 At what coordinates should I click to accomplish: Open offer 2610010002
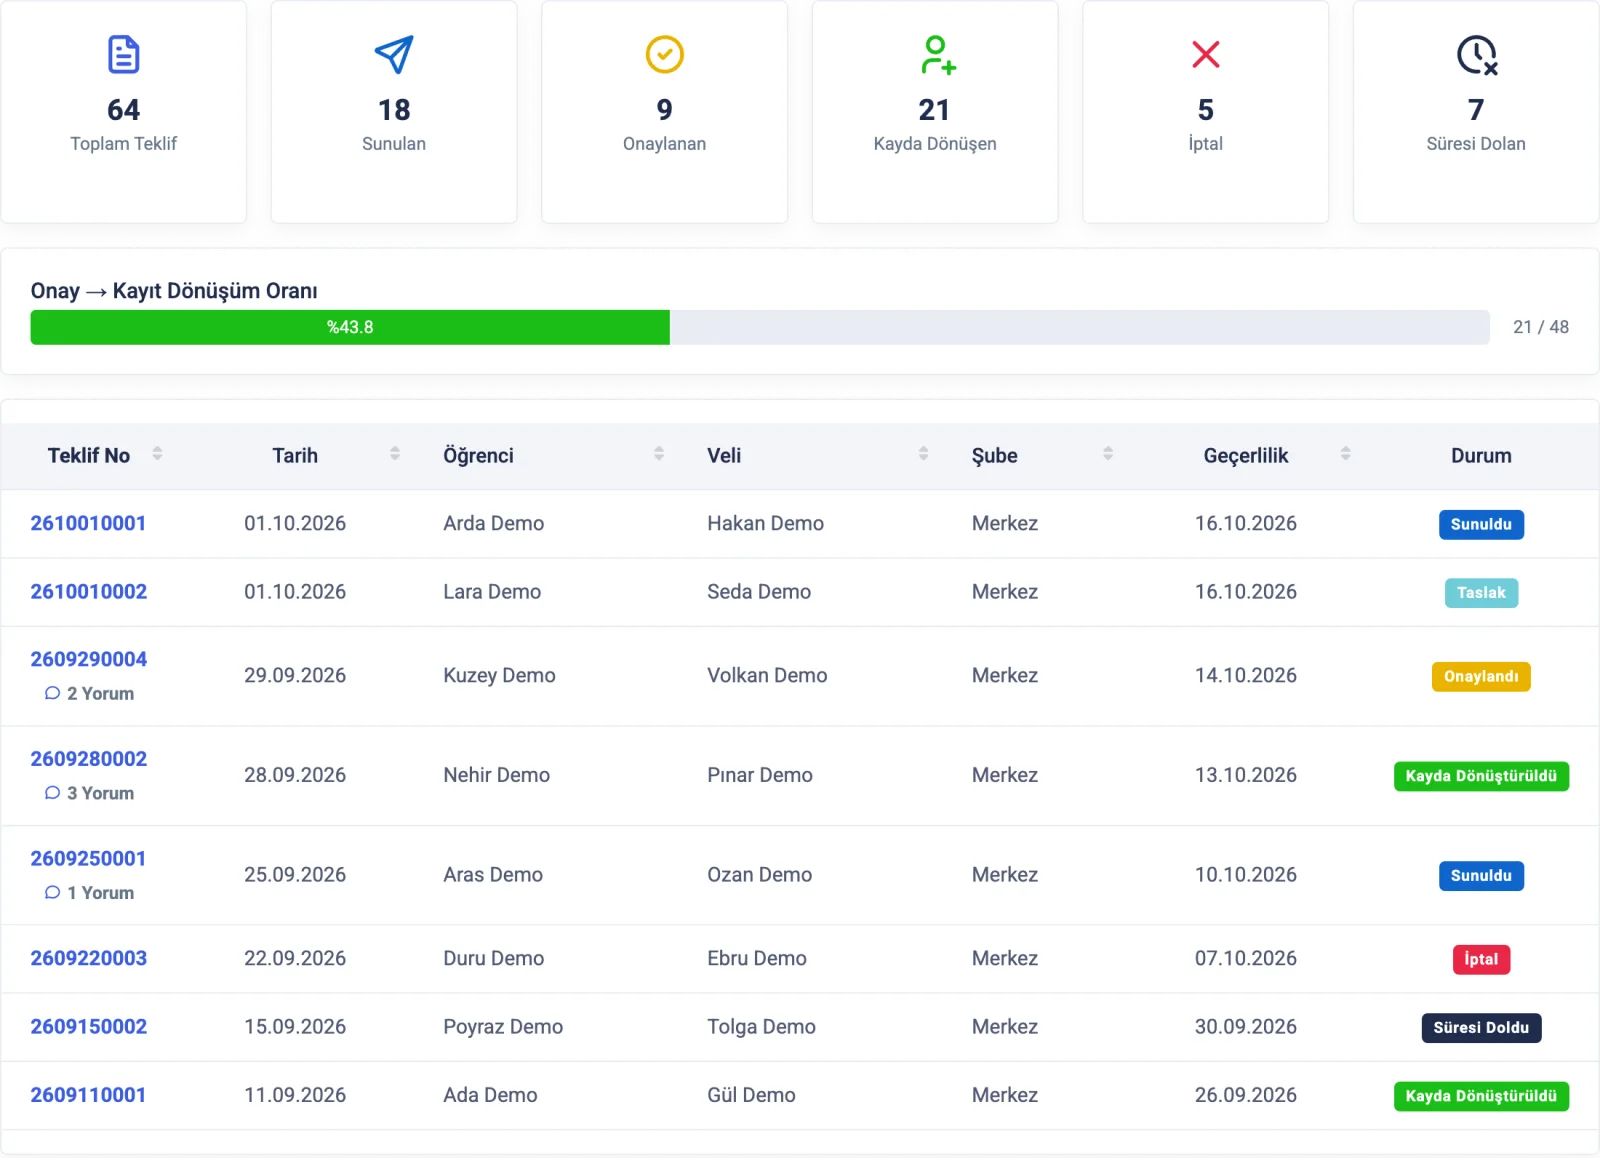(x=88, y=591)
